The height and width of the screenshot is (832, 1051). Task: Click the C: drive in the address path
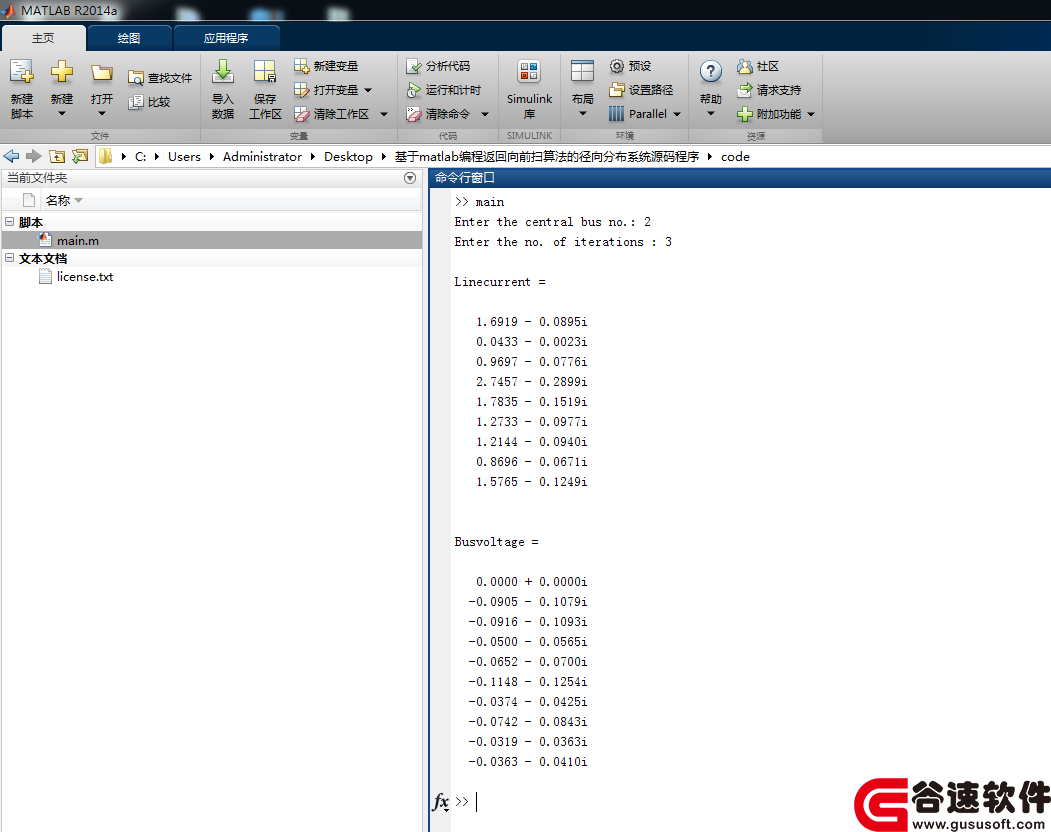coord(140,156)
